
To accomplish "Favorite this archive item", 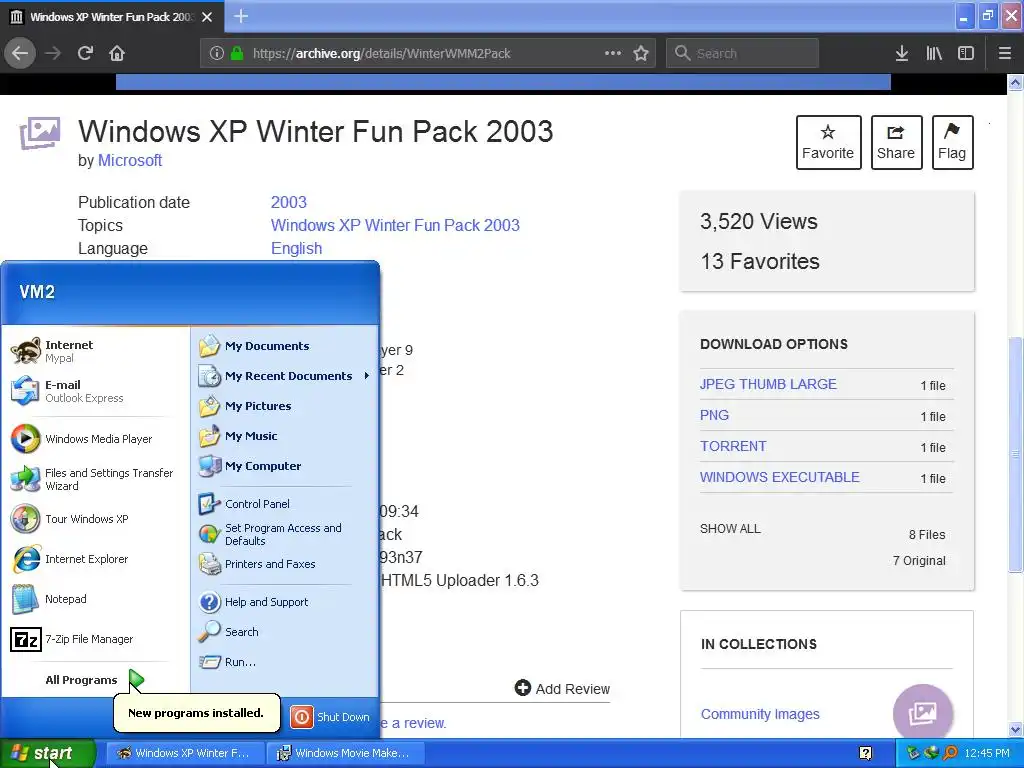I will 828,142.
